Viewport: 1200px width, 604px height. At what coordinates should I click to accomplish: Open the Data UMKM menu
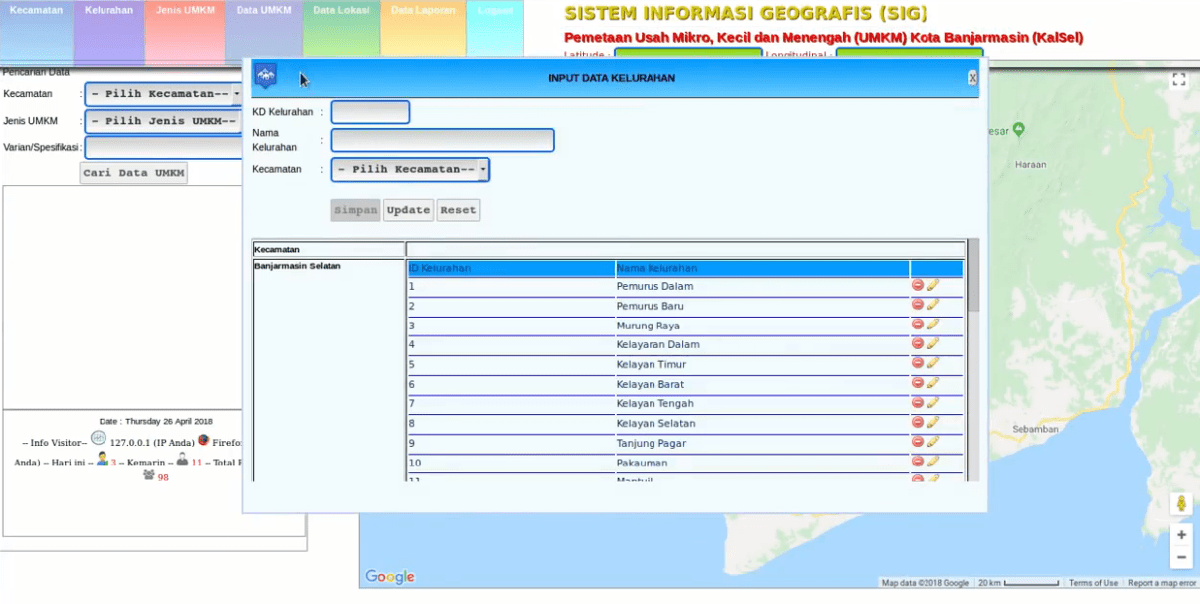[x=262, y=10]
